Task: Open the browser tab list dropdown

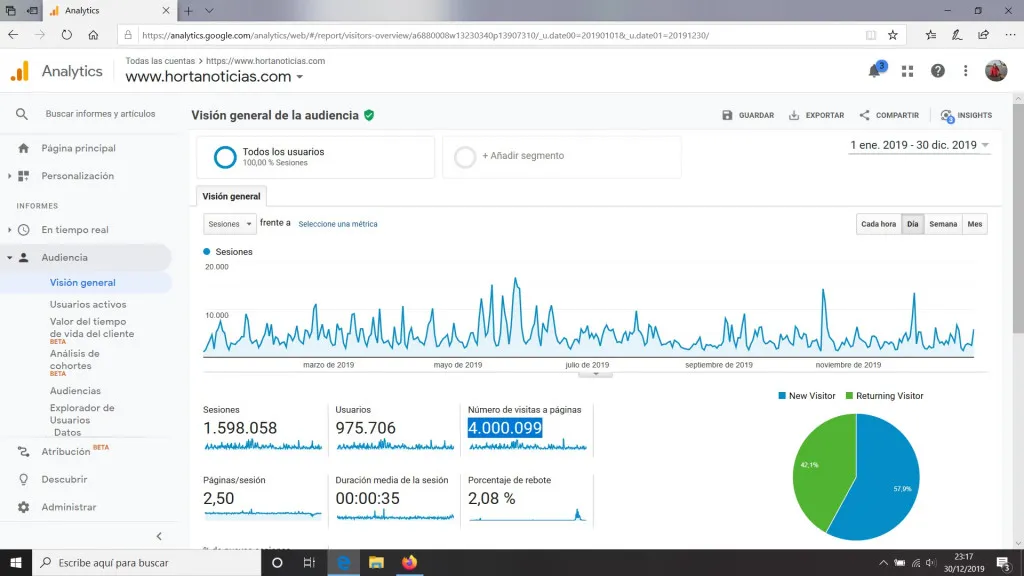Action: coord(209,10)
